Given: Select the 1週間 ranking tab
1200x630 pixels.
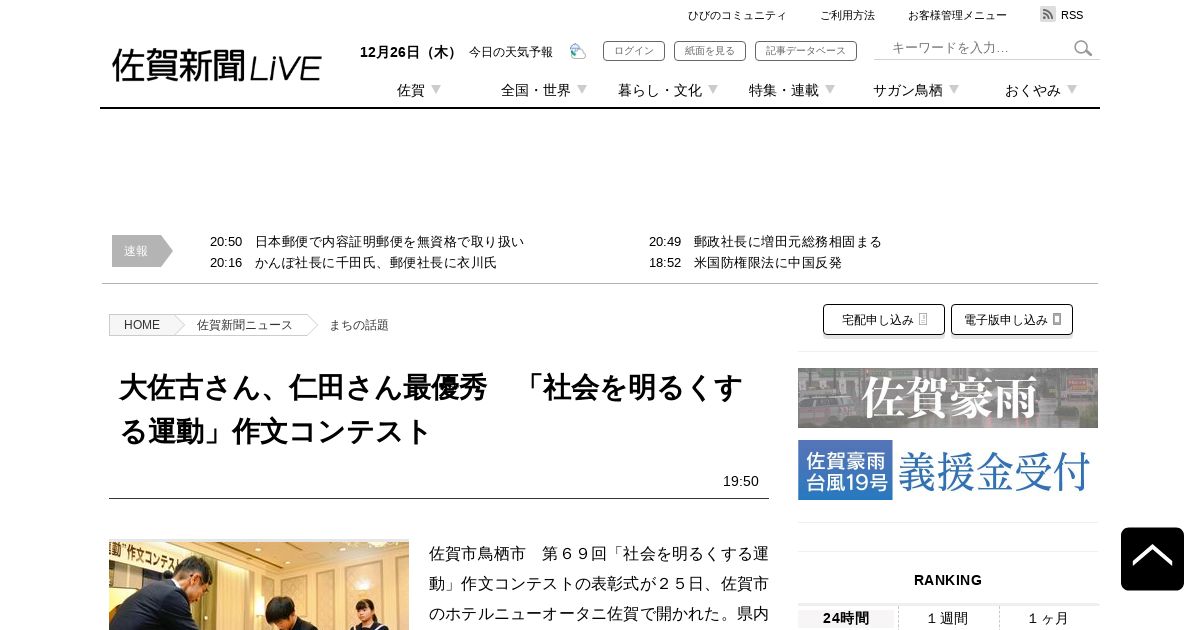Looking at the screenshot, I should (x=948, y=618).
